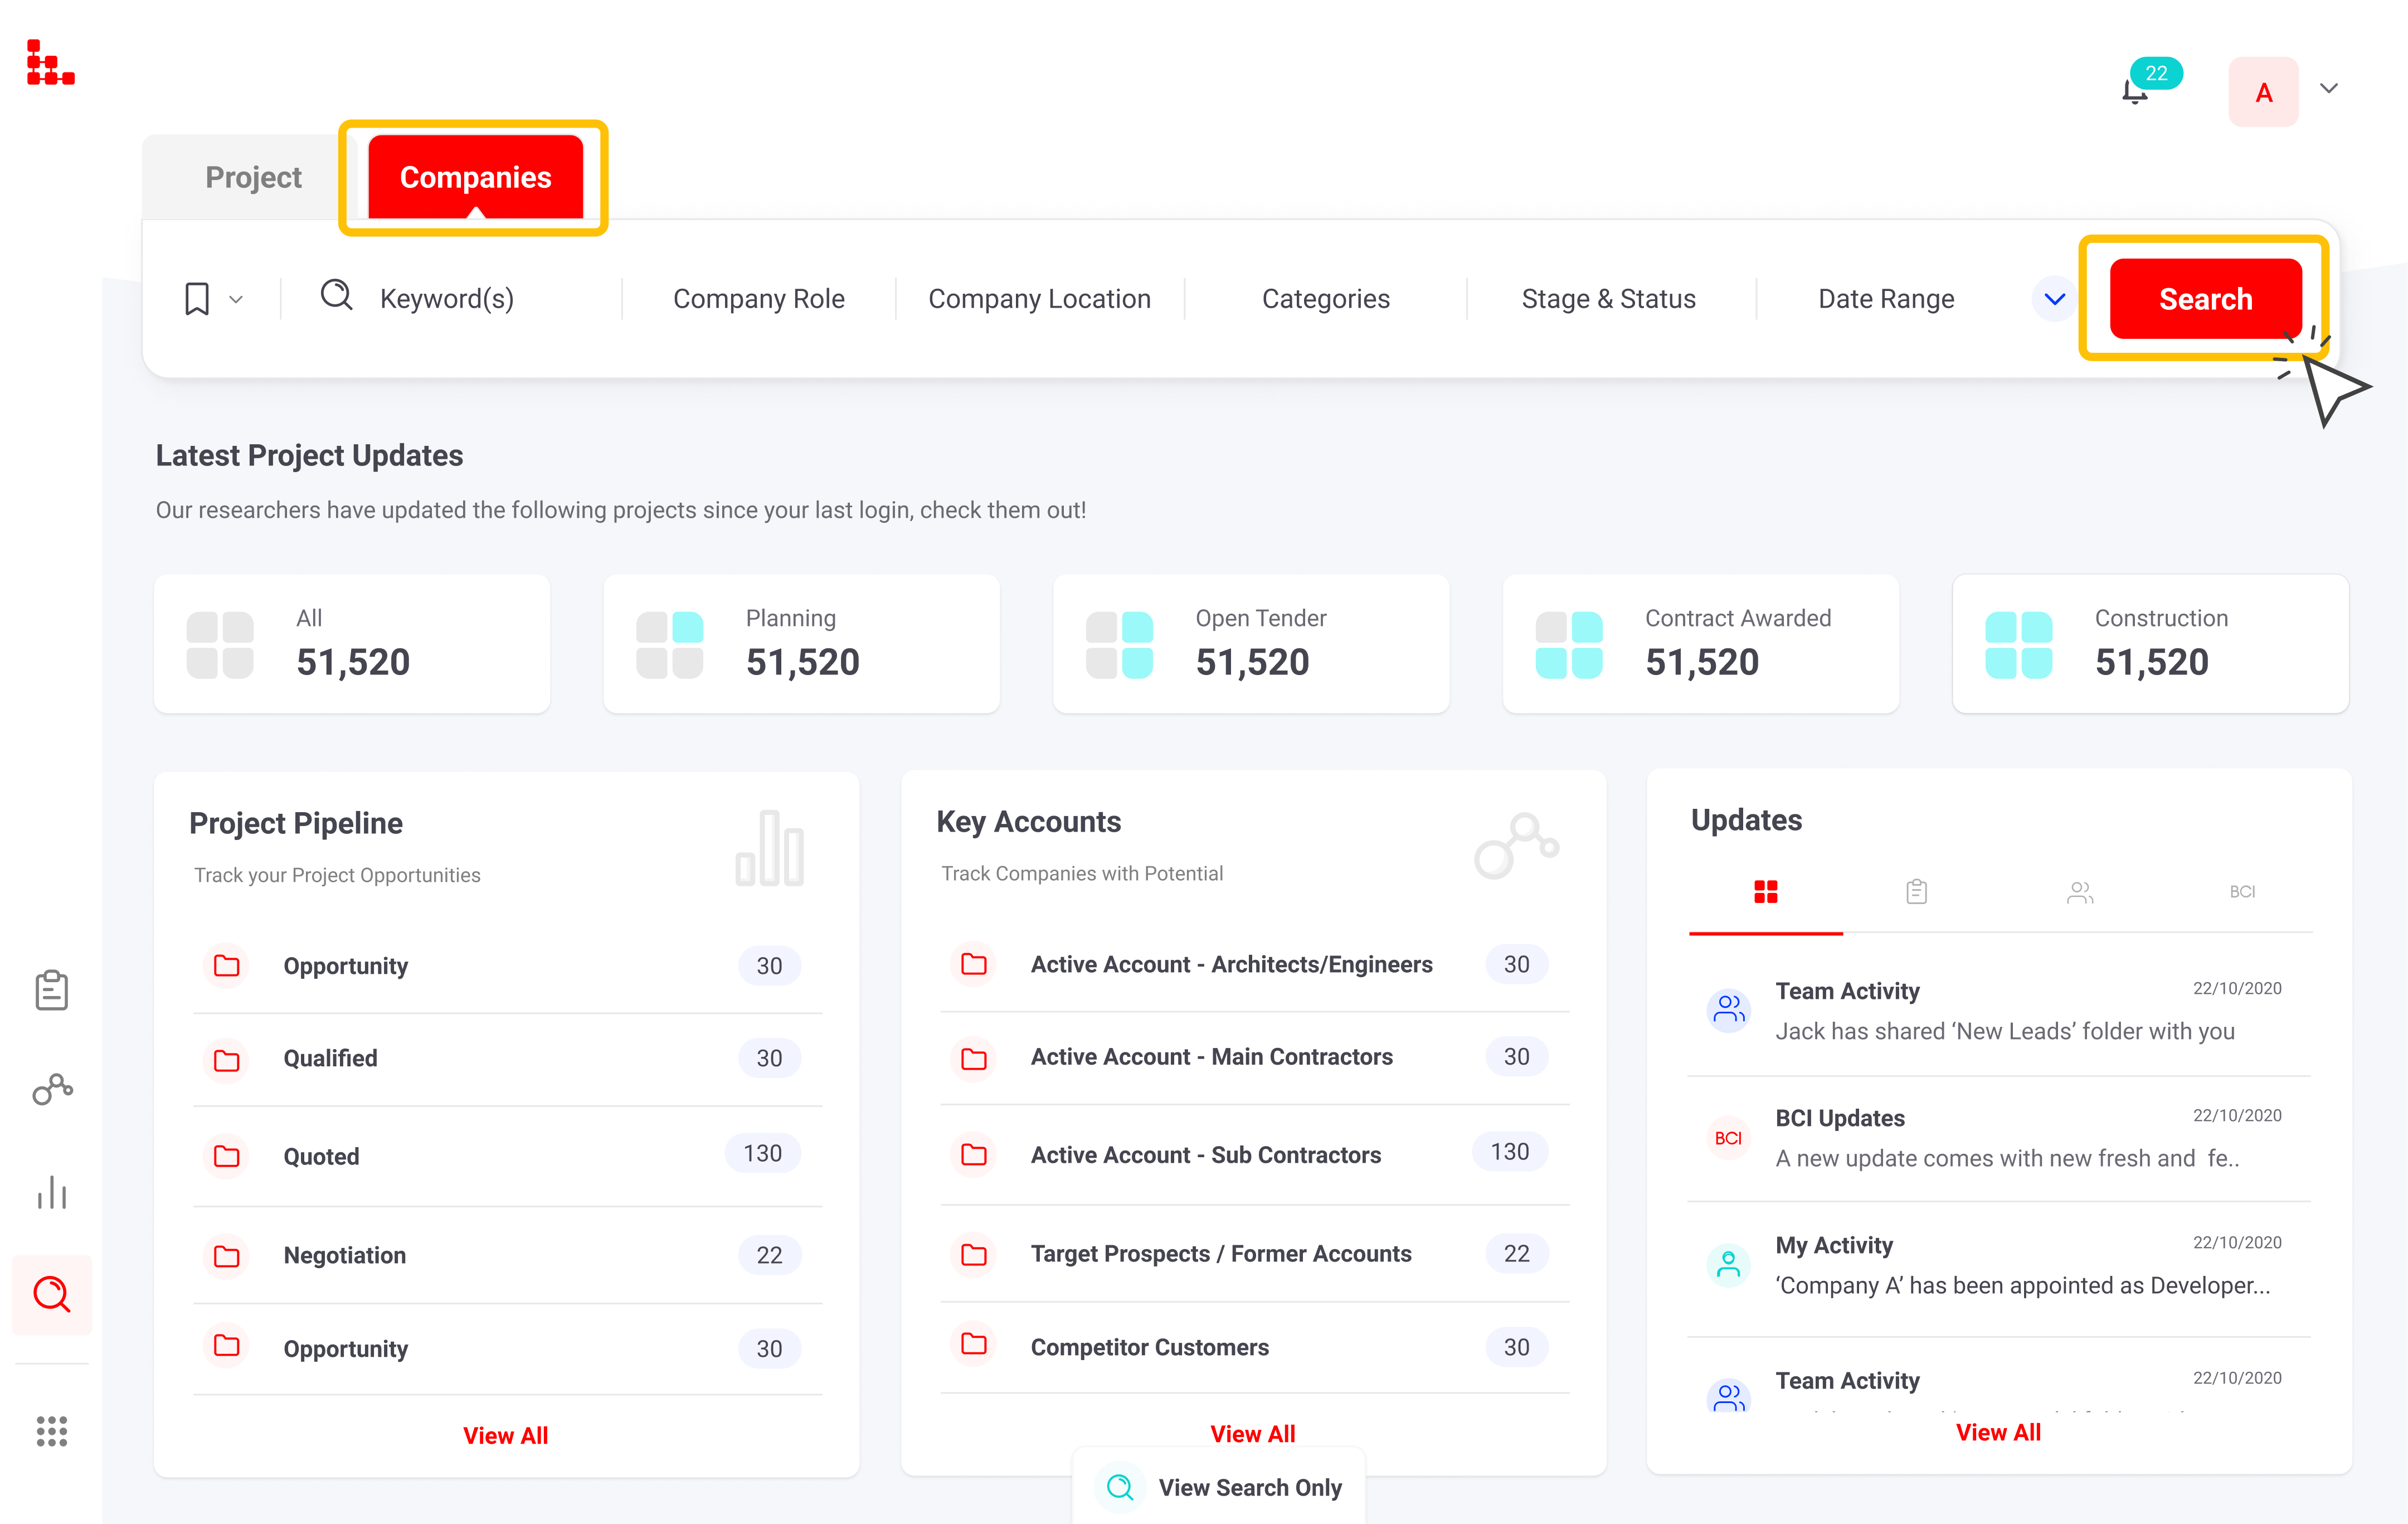Select the search icon in left sidebar
Image resolution: width=2408 pixels, height=1524 pixels.
[x=52, y=1294]
